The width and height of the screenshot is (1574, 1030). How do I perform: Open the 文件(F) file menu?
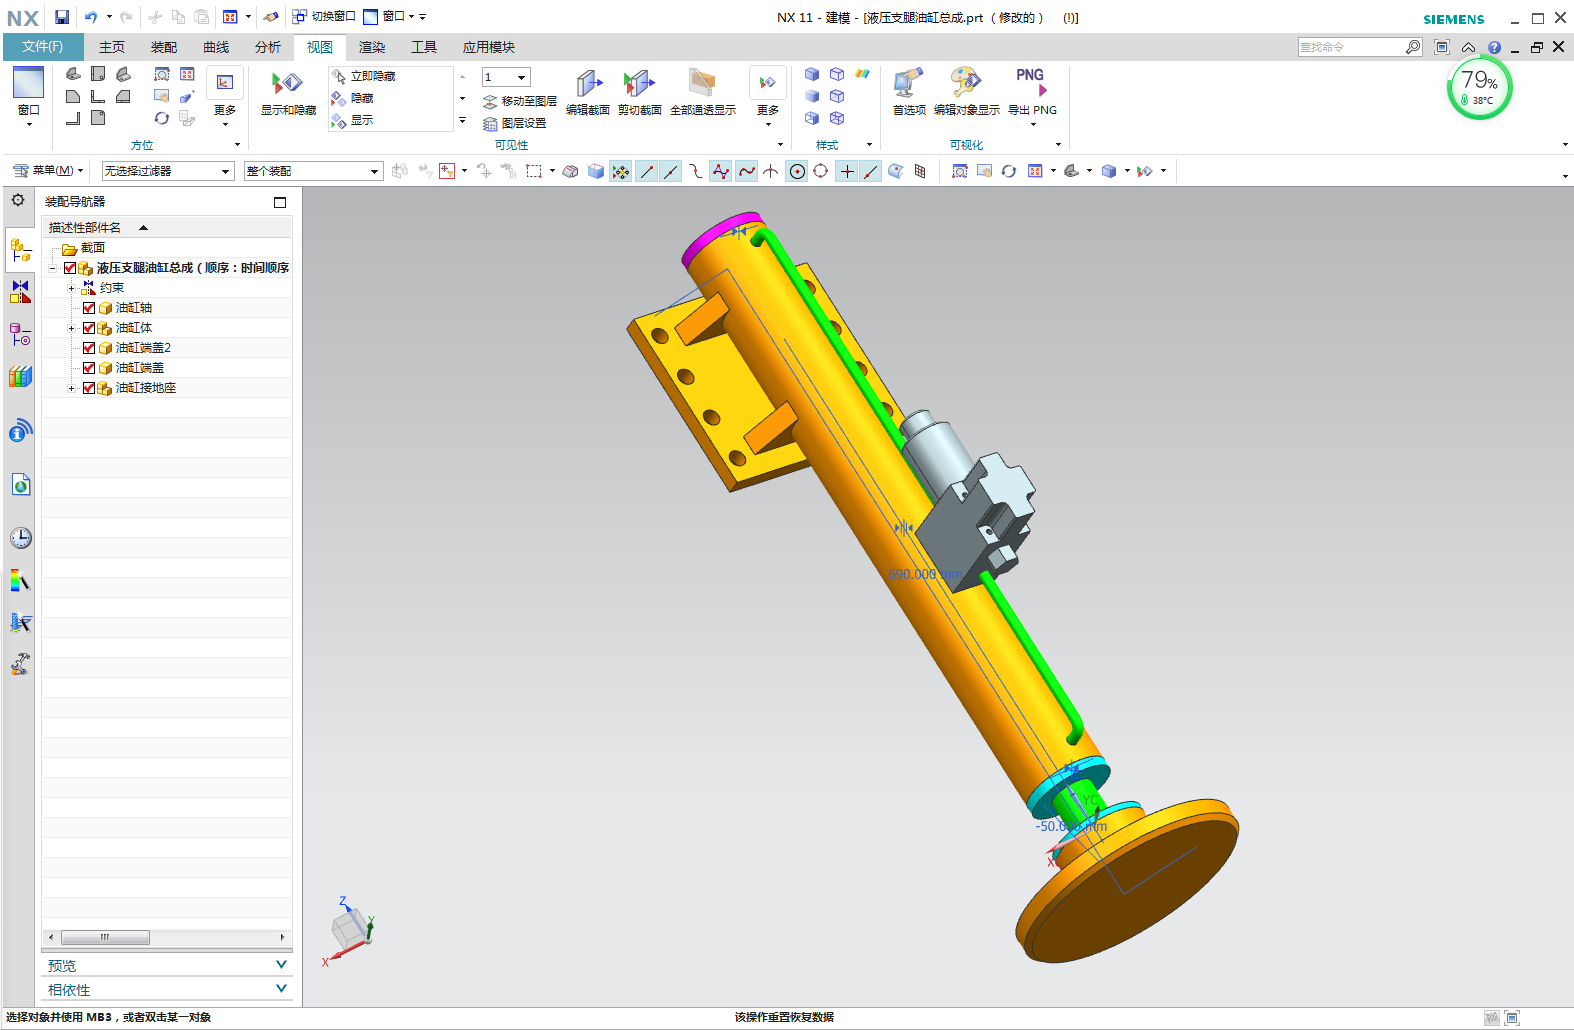click(42, 47)
